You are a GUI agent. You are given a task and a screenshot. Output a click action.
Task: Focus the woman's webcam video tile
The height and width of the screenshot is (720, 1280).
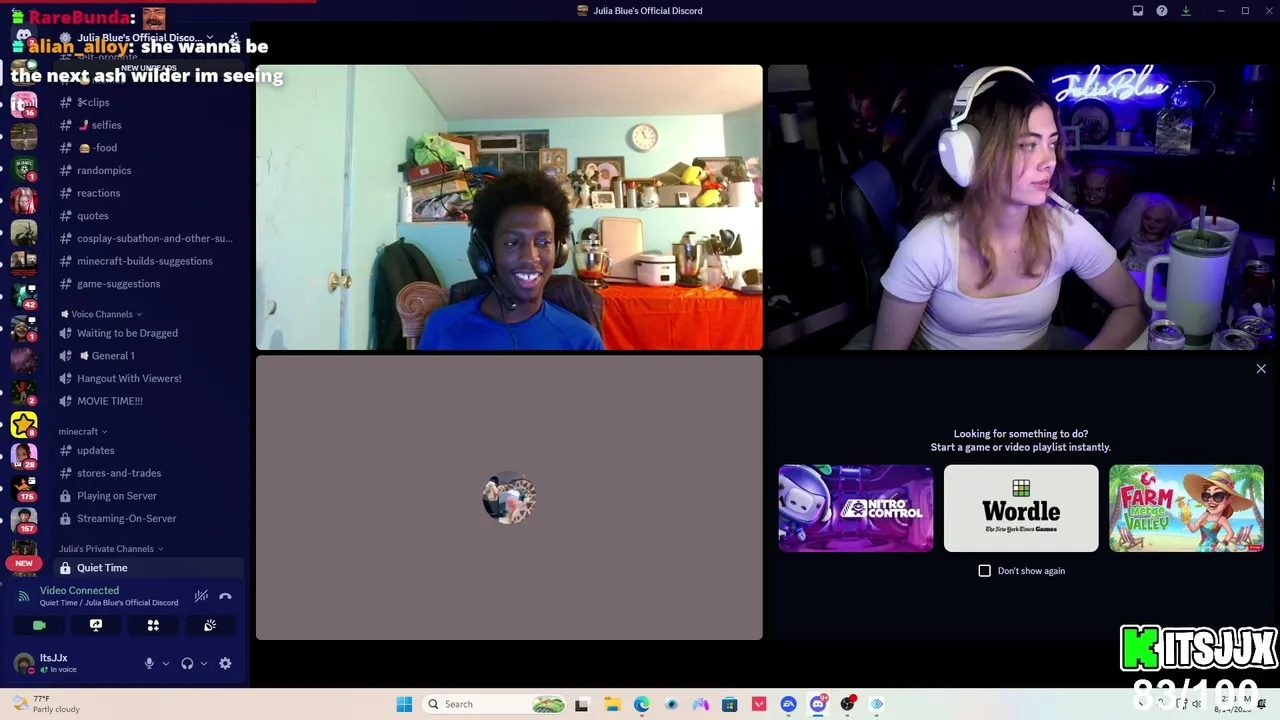[x=1023, y=208]
